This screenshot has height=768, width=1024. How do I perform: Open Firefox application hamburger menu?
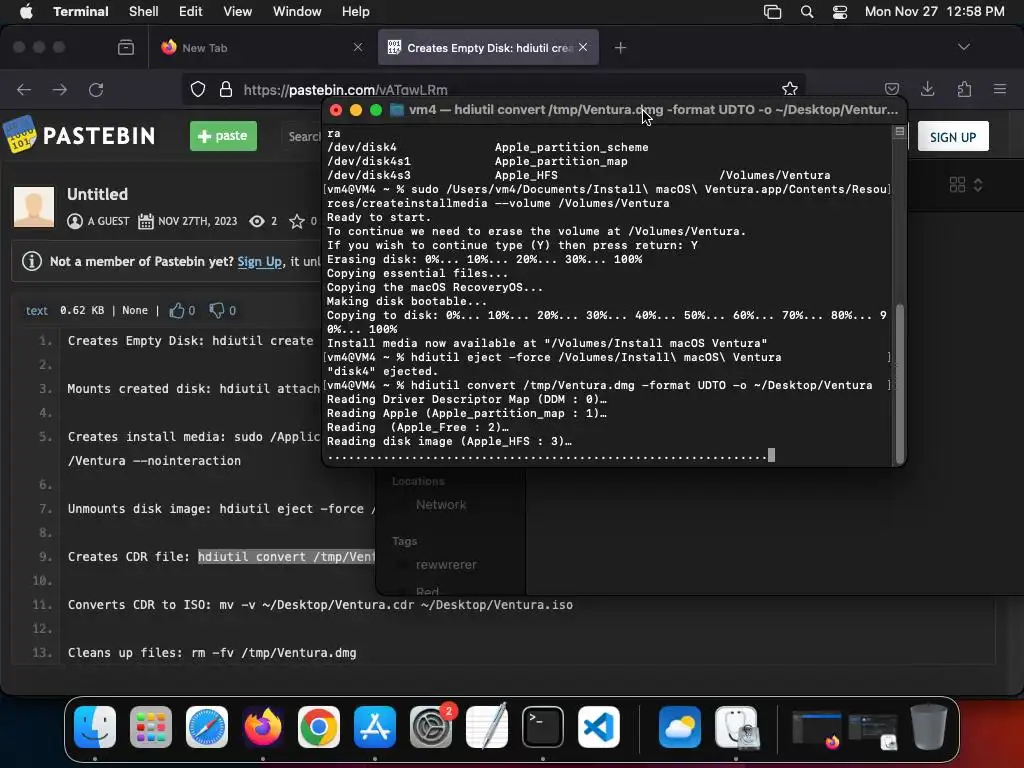[x=1000, y=89]
